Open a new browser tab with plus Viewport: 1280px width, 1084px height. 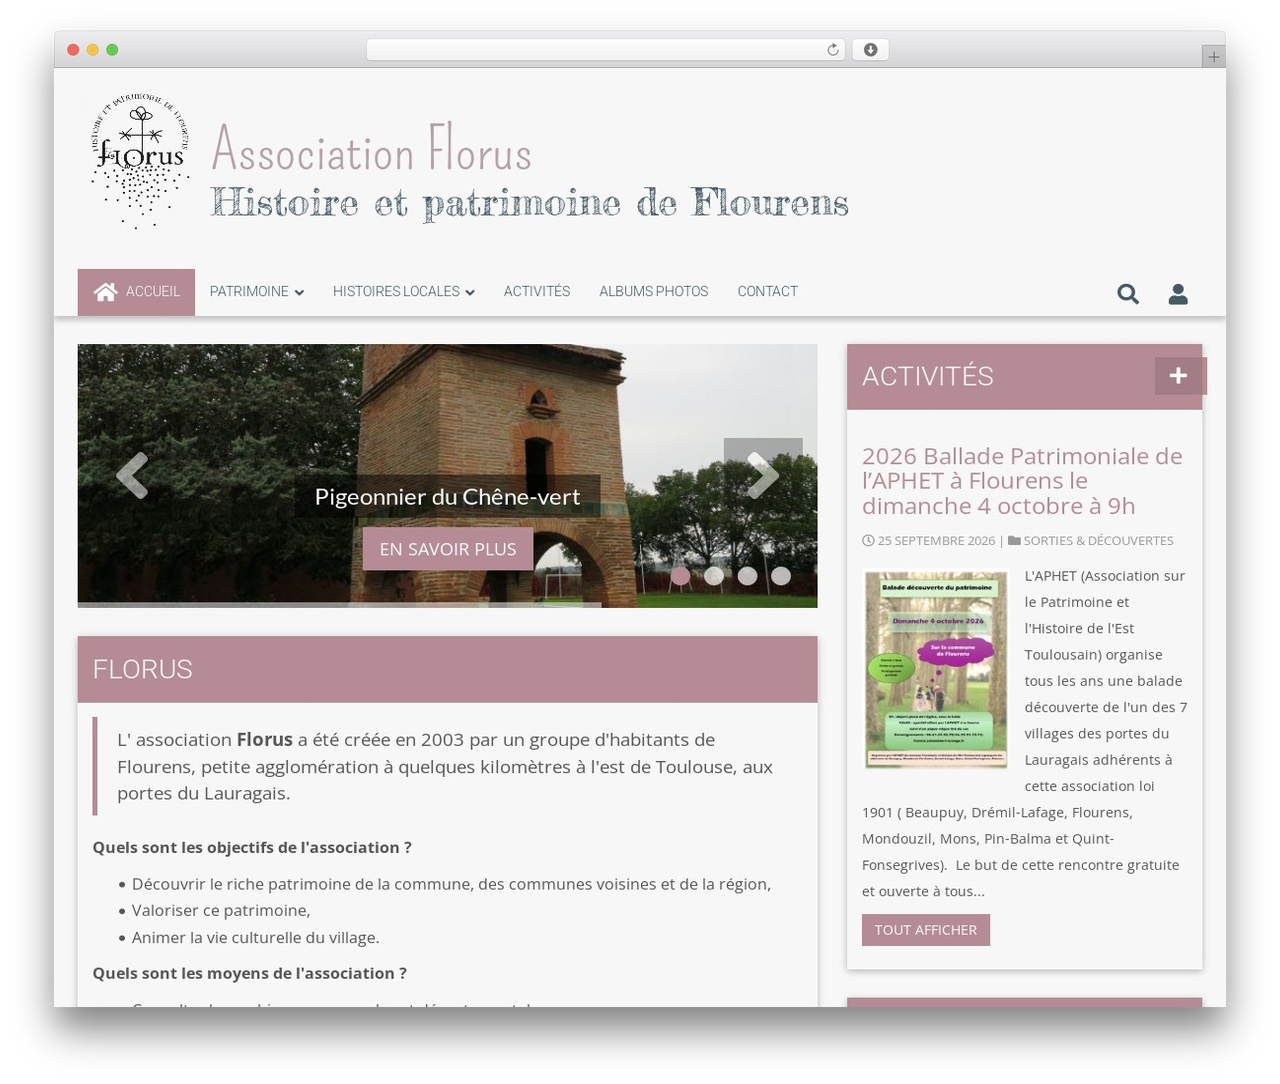[1213, 57]
